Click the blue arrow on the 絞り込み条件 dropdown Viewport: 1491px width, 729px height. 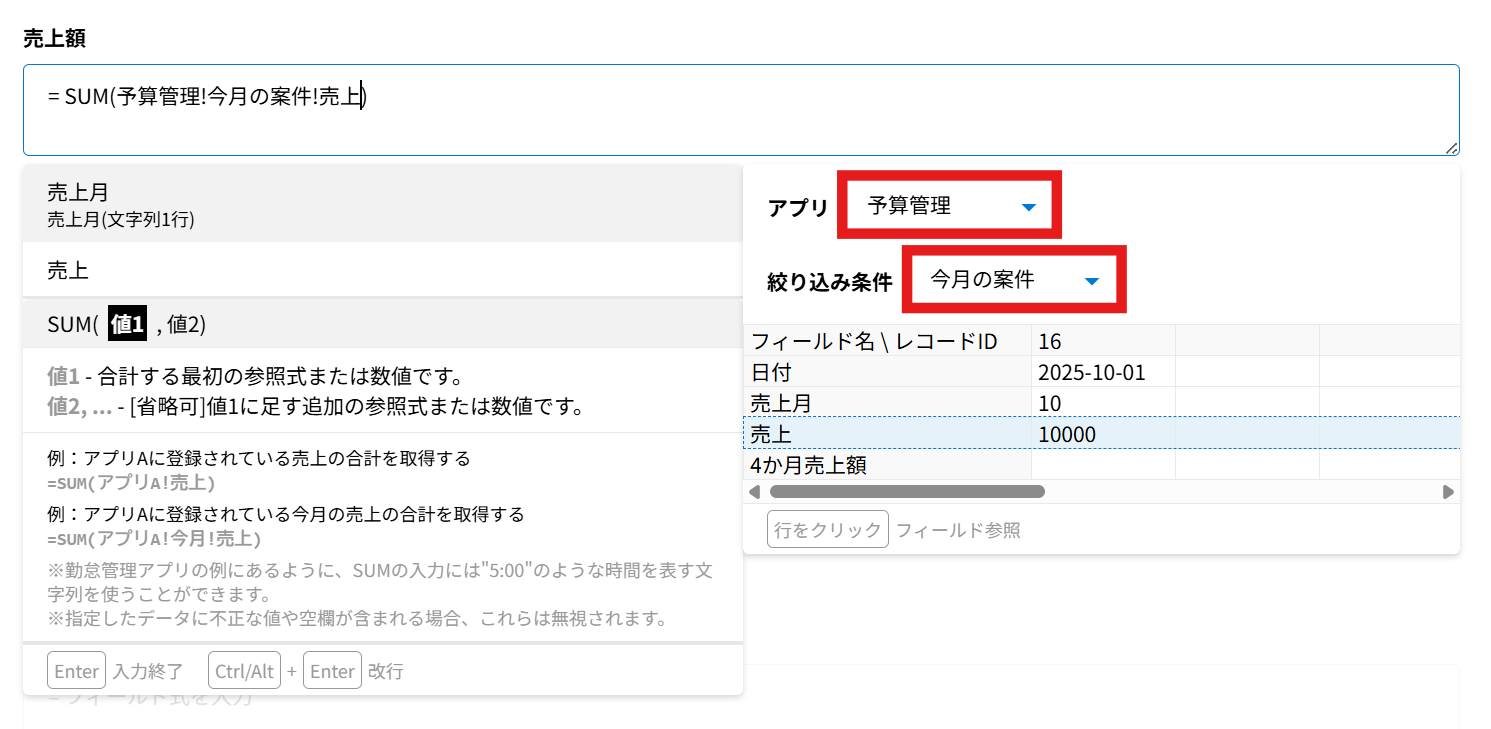[1093, 281]
